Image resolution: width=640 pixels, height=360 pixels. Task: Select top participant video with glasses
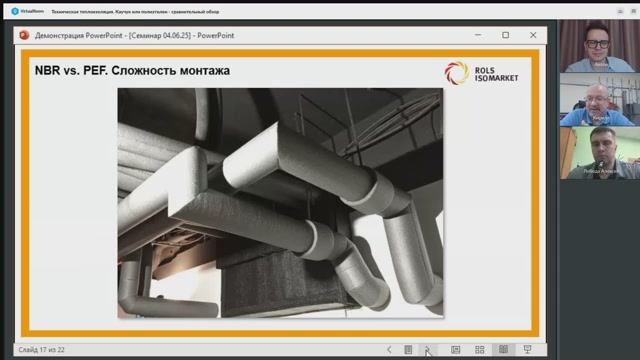pyautogui.click(x=600, y=46)
